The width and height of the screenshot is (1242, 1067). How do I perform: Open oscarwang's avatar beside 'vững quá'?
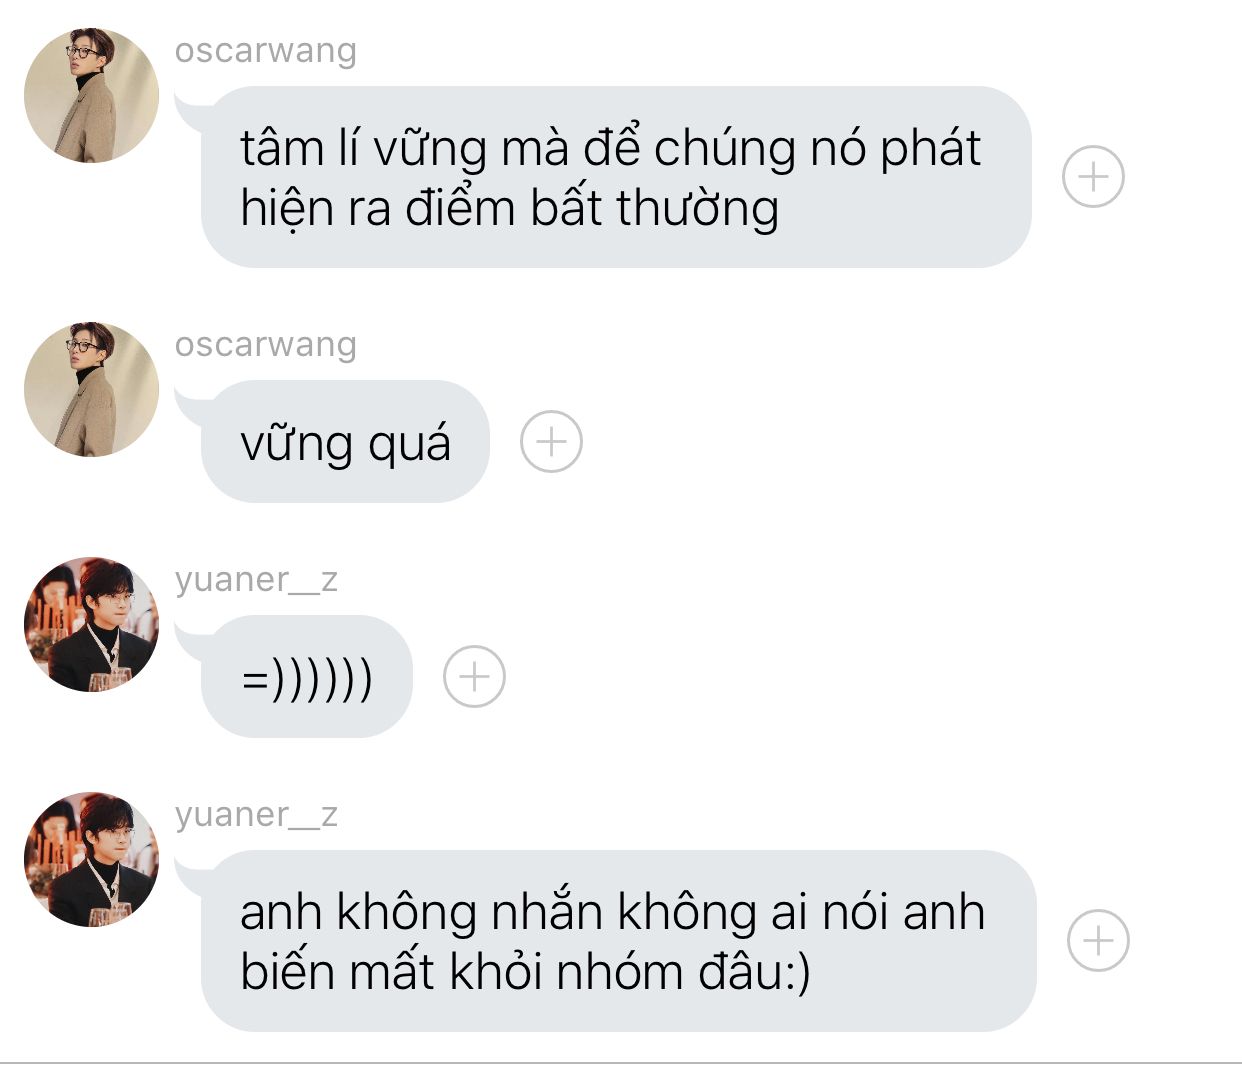91,389
